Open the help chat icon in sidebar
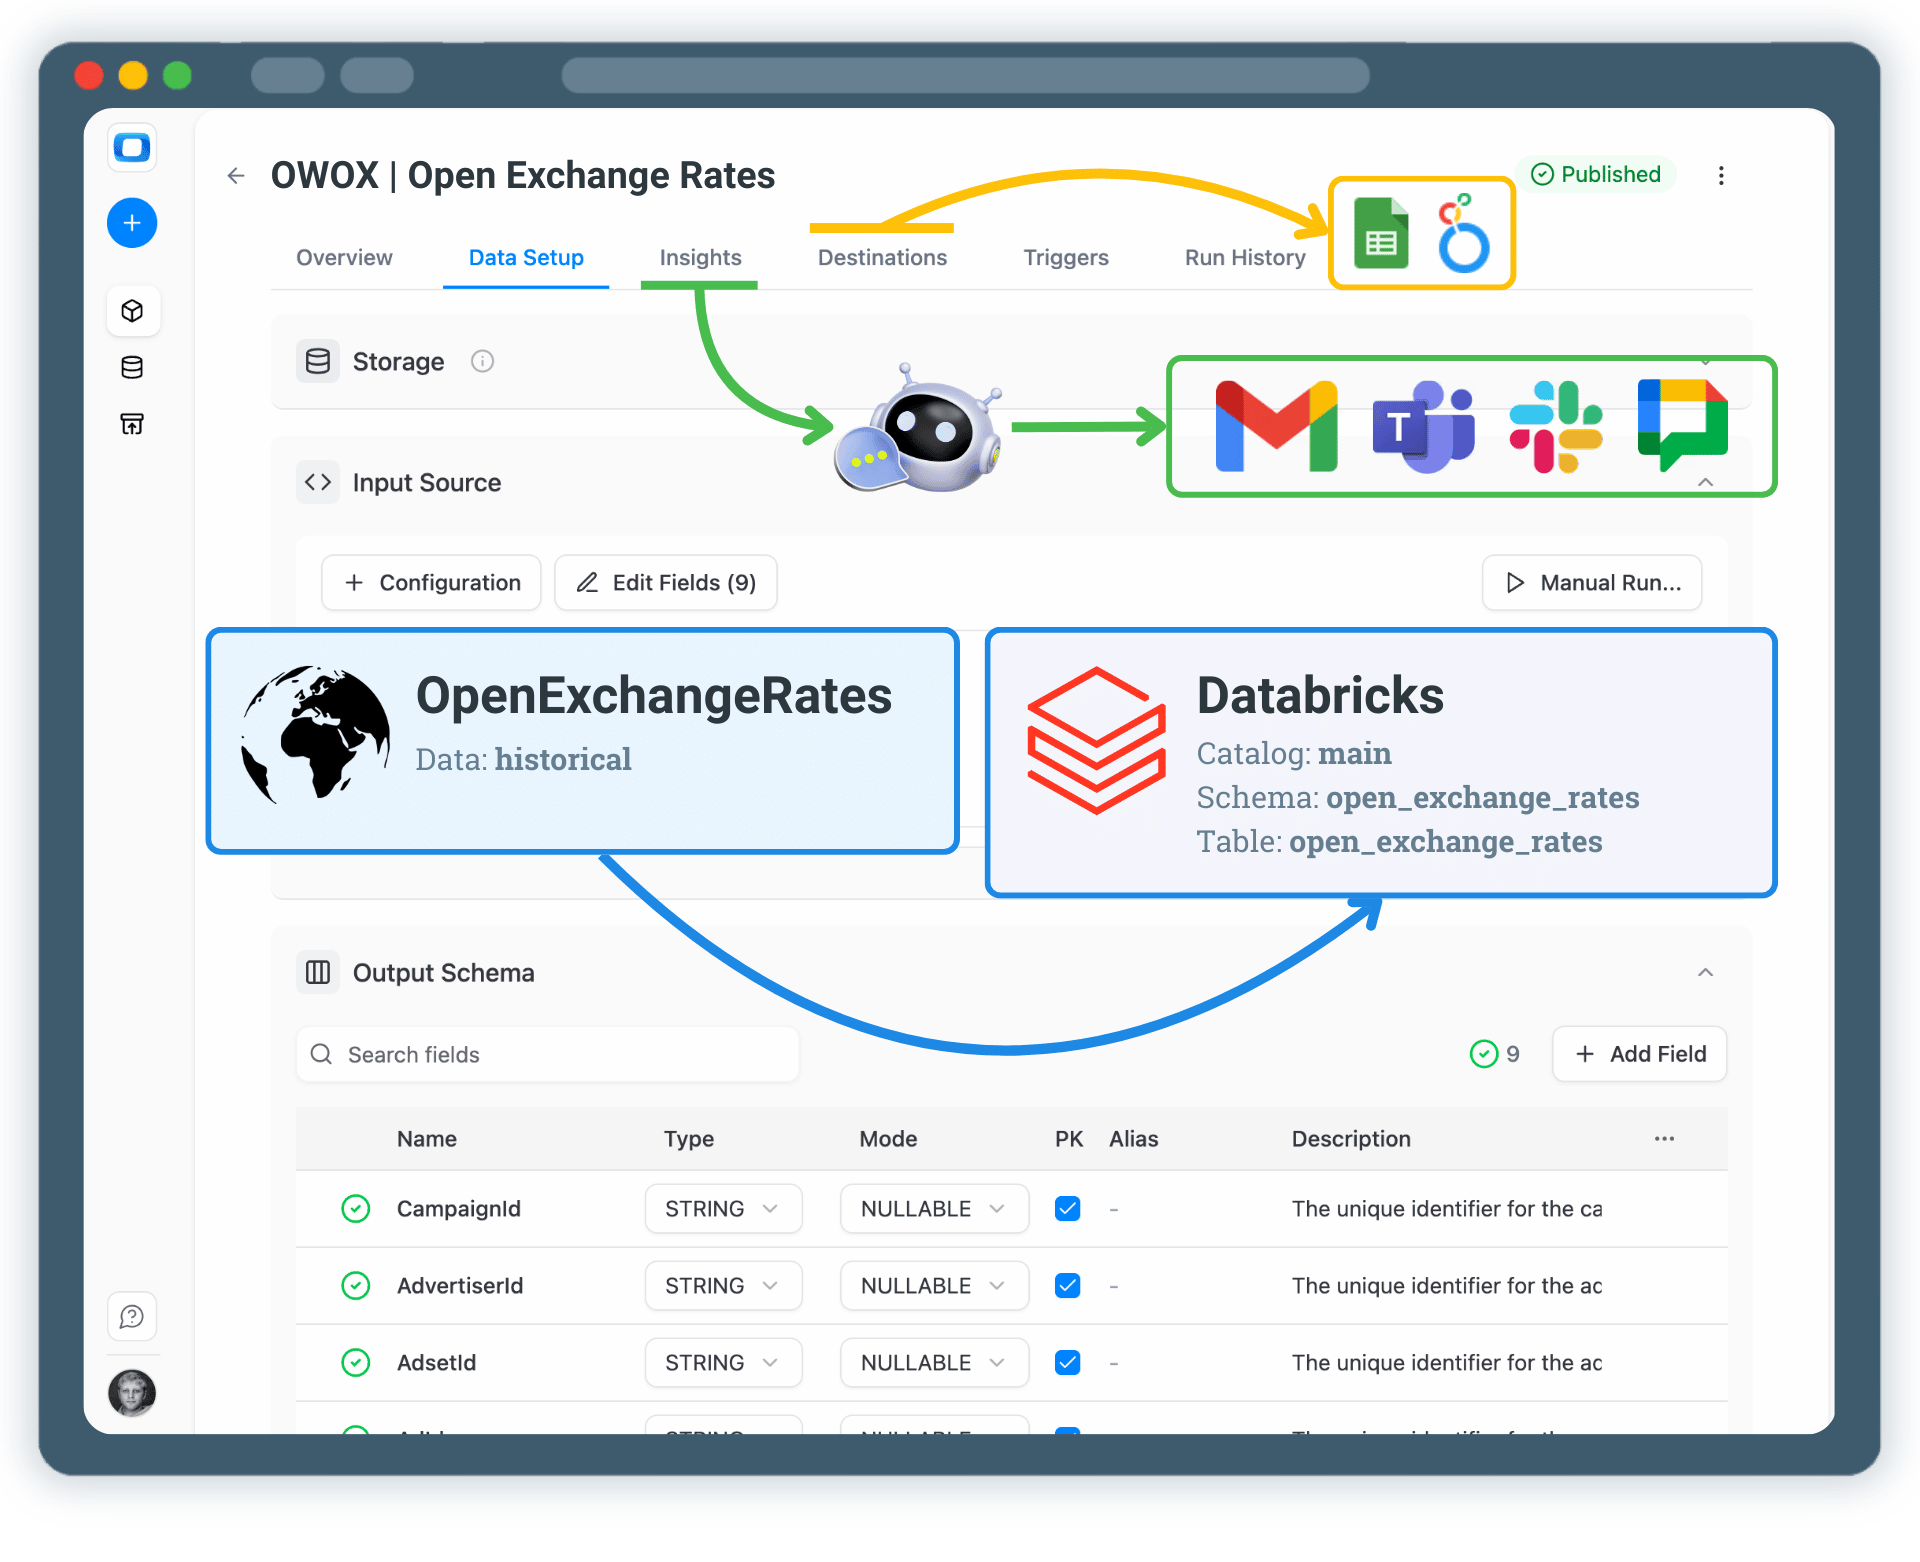 coord(132,1316)
